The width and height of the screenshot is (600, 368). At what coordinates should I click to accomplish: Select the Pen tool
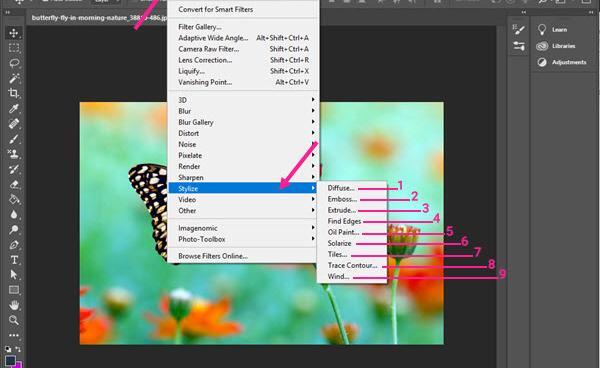tap(14, 245)
